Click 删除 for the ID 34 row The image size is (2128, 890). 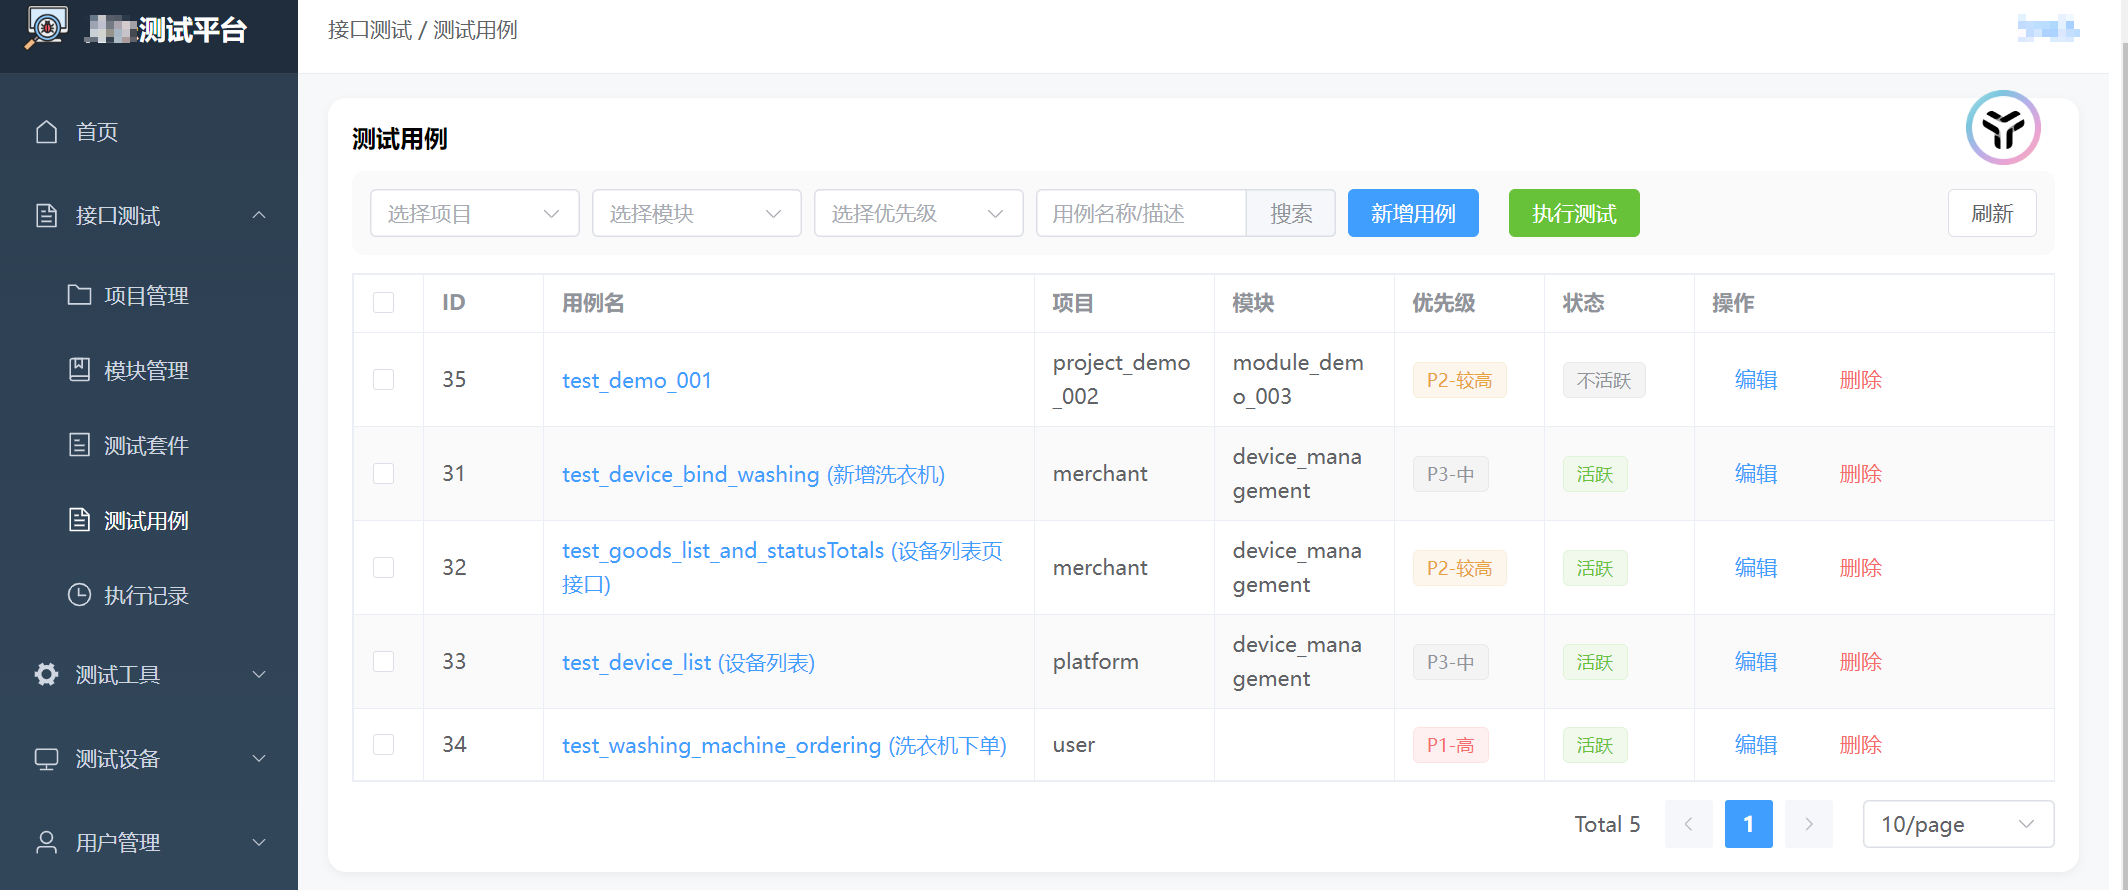click(x=1861, y=745)
